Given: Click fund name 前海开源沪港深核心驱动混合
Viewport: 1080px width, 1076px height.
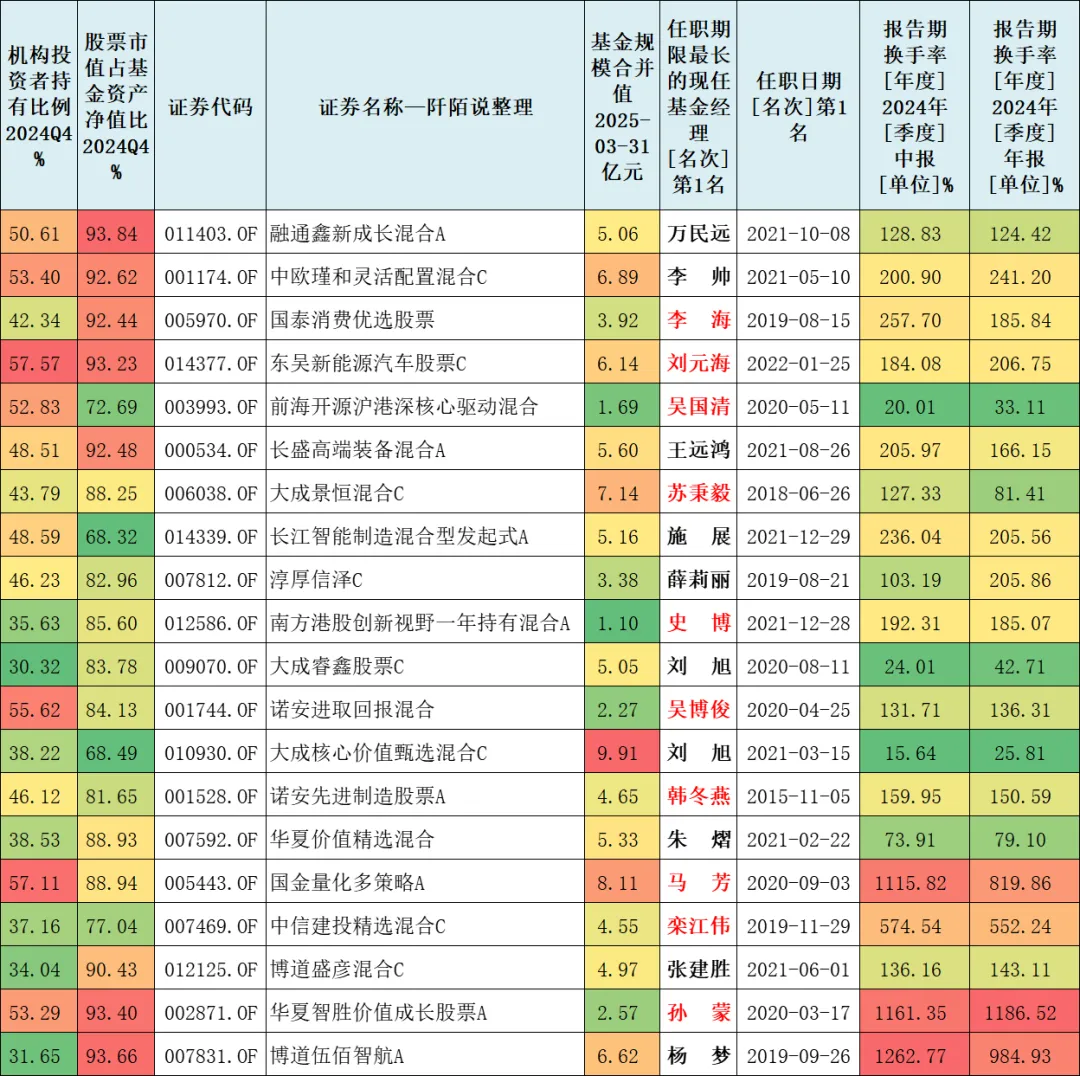Looking at the screenshot, I should coord(404,407).
